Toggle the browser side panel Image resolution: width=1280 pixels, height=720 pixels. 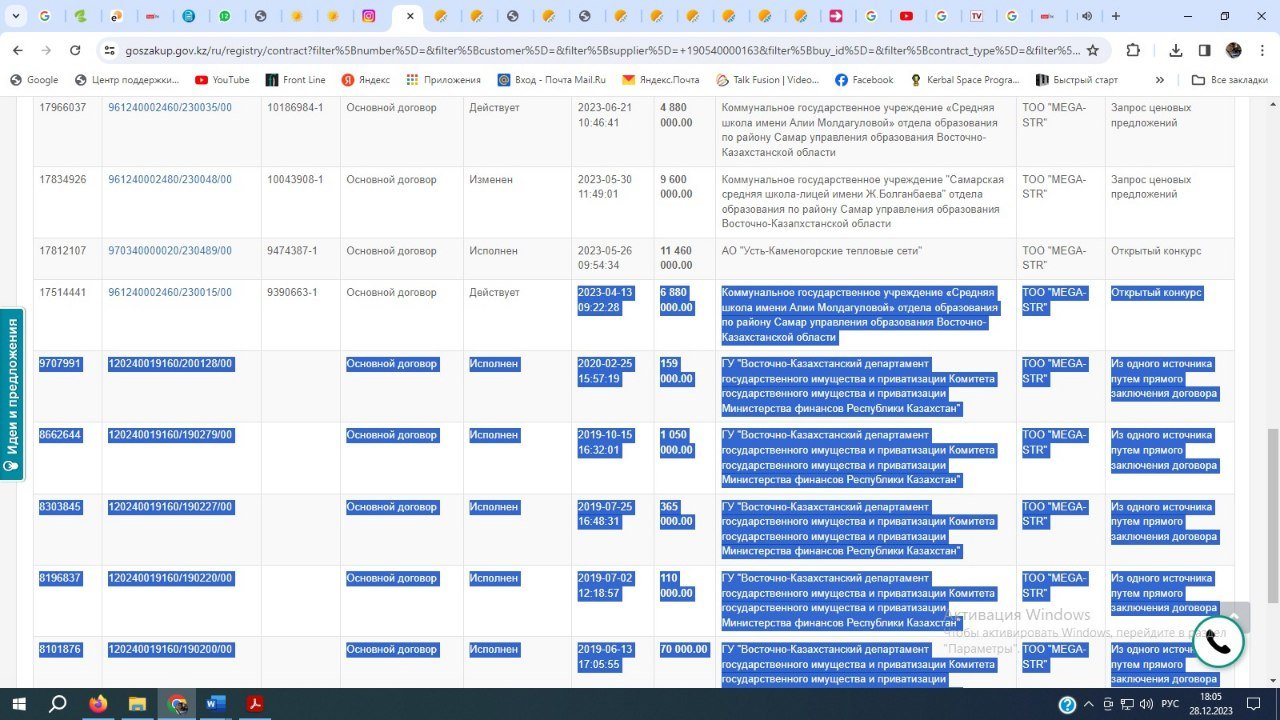click(x=1205, y=50)
